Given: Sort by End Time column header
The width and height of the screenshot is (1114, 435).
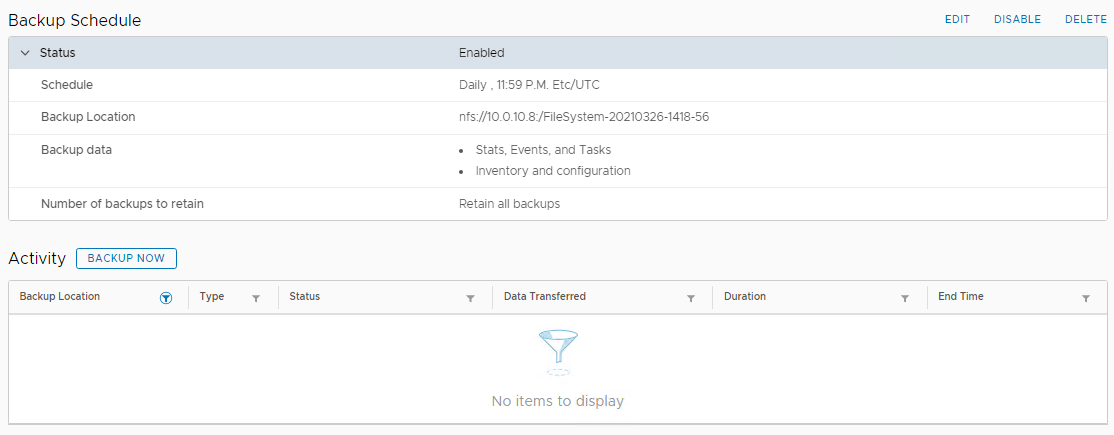Looking at the screenshot, I should pyautogui.click(x=961, y=297).
